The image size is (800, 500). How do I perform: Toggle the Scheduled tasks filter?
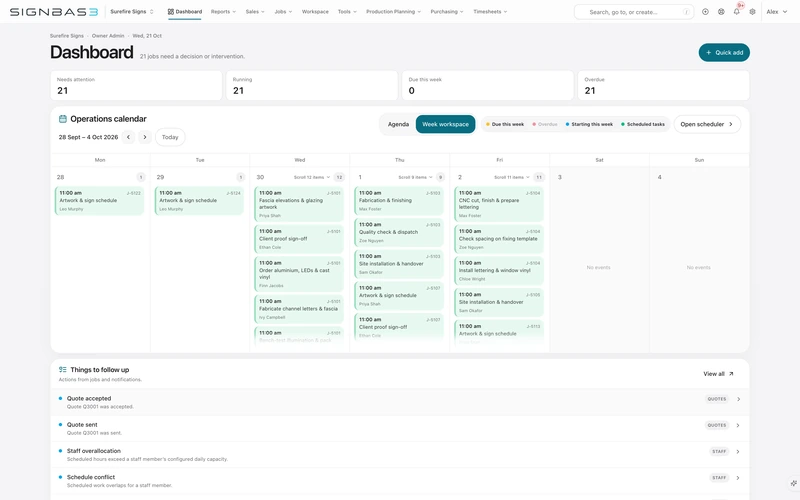(x=643, y=124)
